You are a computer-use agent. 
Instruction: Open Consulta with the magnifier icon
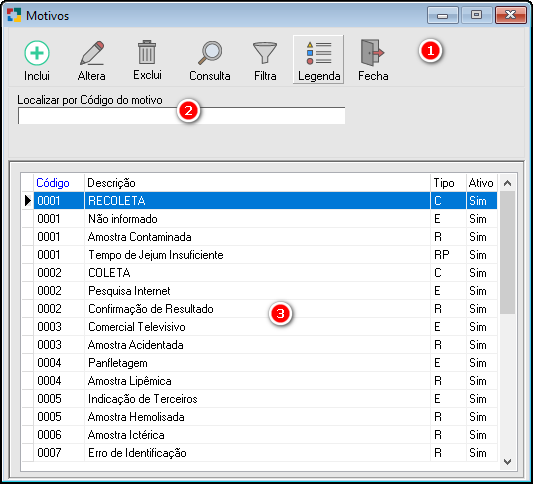coord(210,53)
